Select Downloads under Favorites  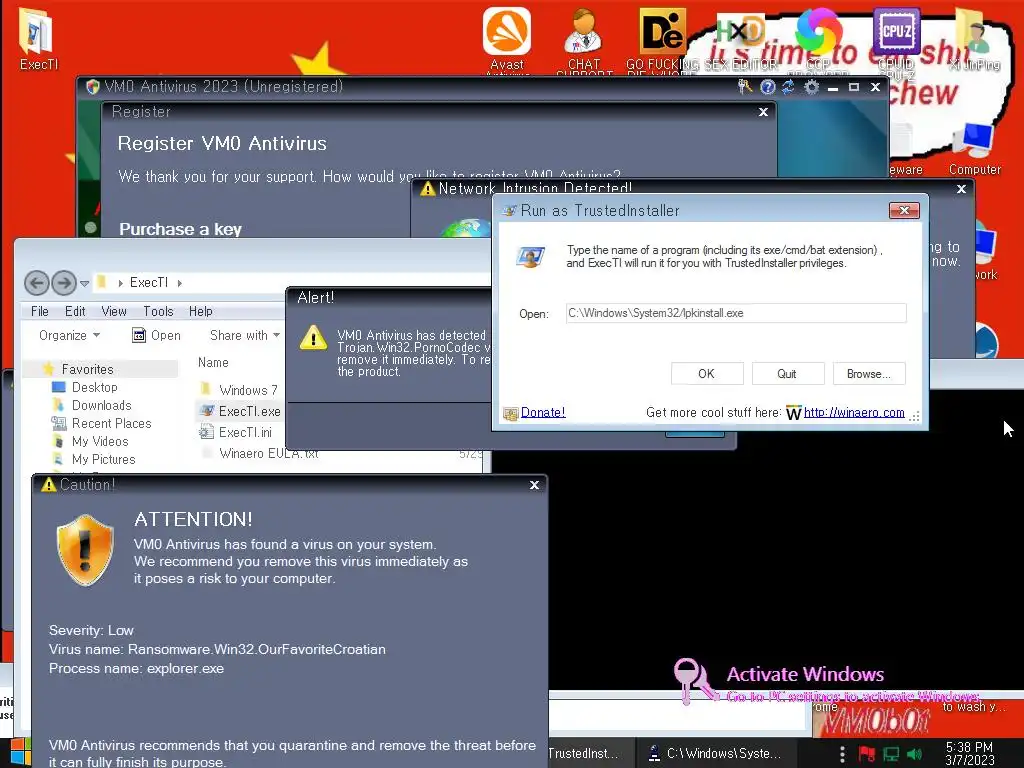coord(92,406)
